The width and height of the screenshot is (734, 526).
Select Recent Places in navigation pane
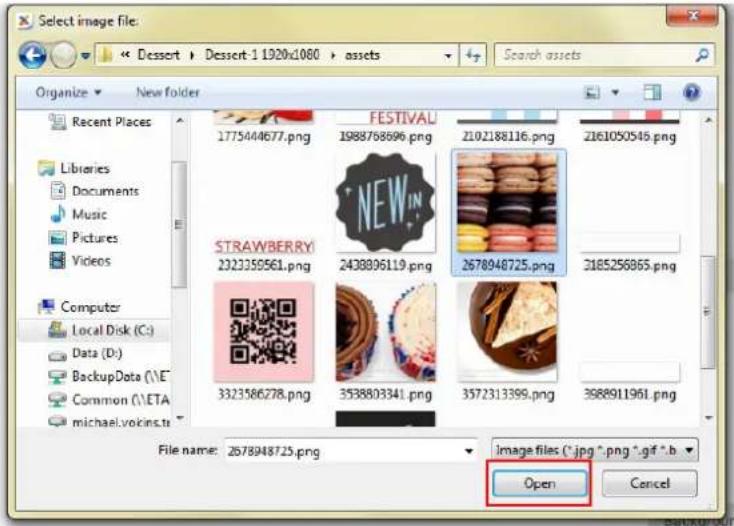tap(111, 122)
